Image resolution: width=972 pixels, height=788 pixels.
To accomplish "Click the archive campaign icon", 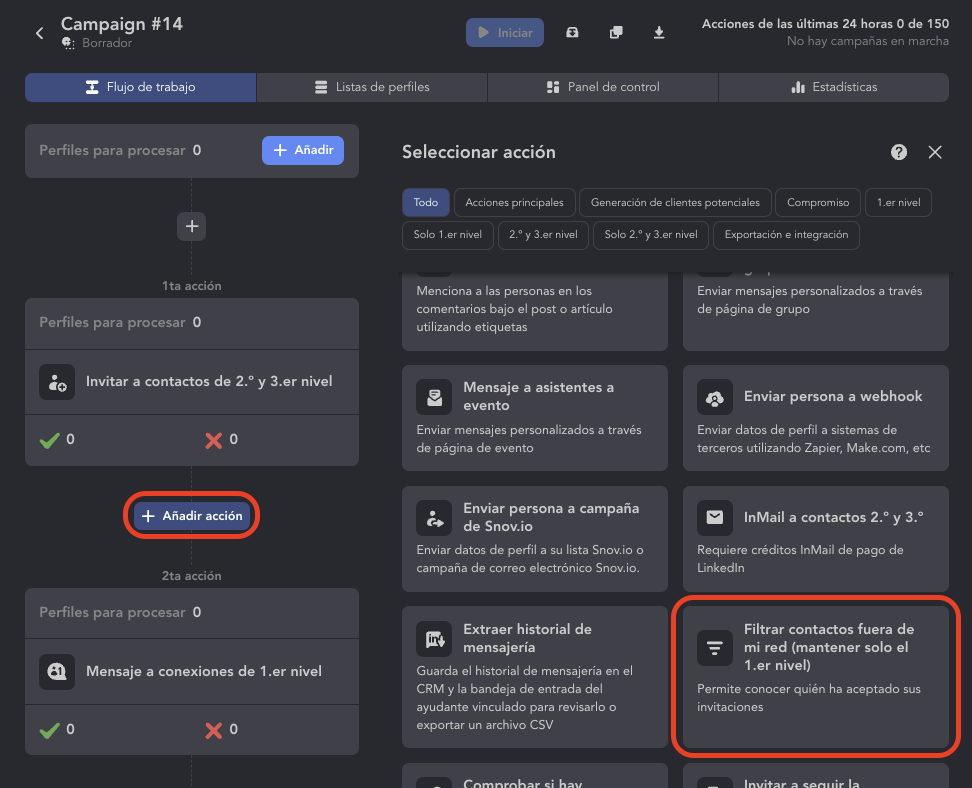I will pos(572,32).
